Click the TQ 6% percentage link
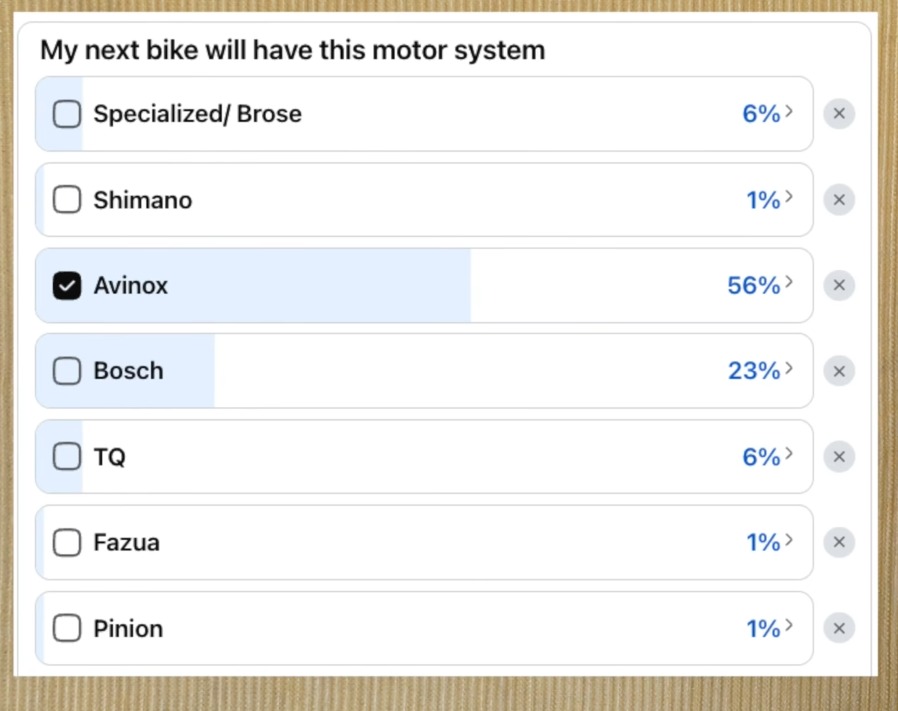Image resolution: width=898 pixels, height=711 pixels. point(761,457)
